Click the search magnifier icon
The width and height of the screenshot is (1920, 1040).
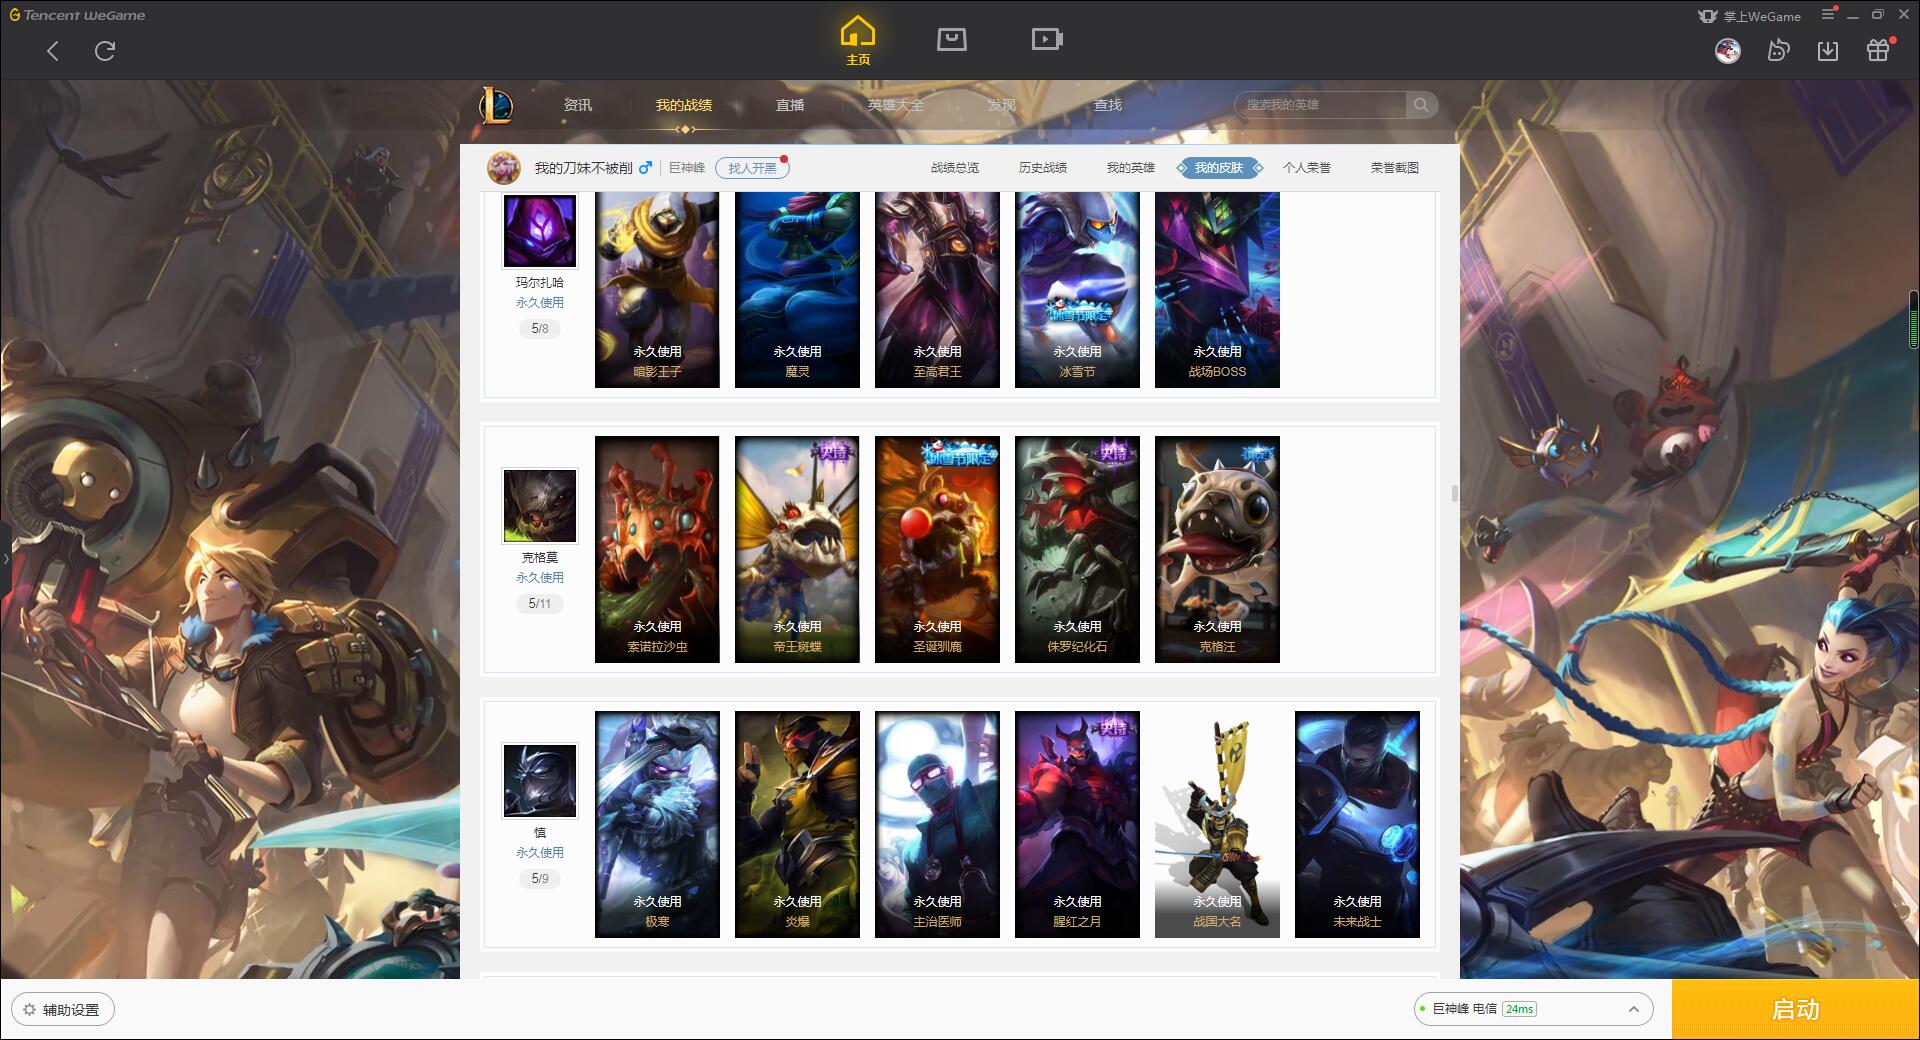point(1421,105)
